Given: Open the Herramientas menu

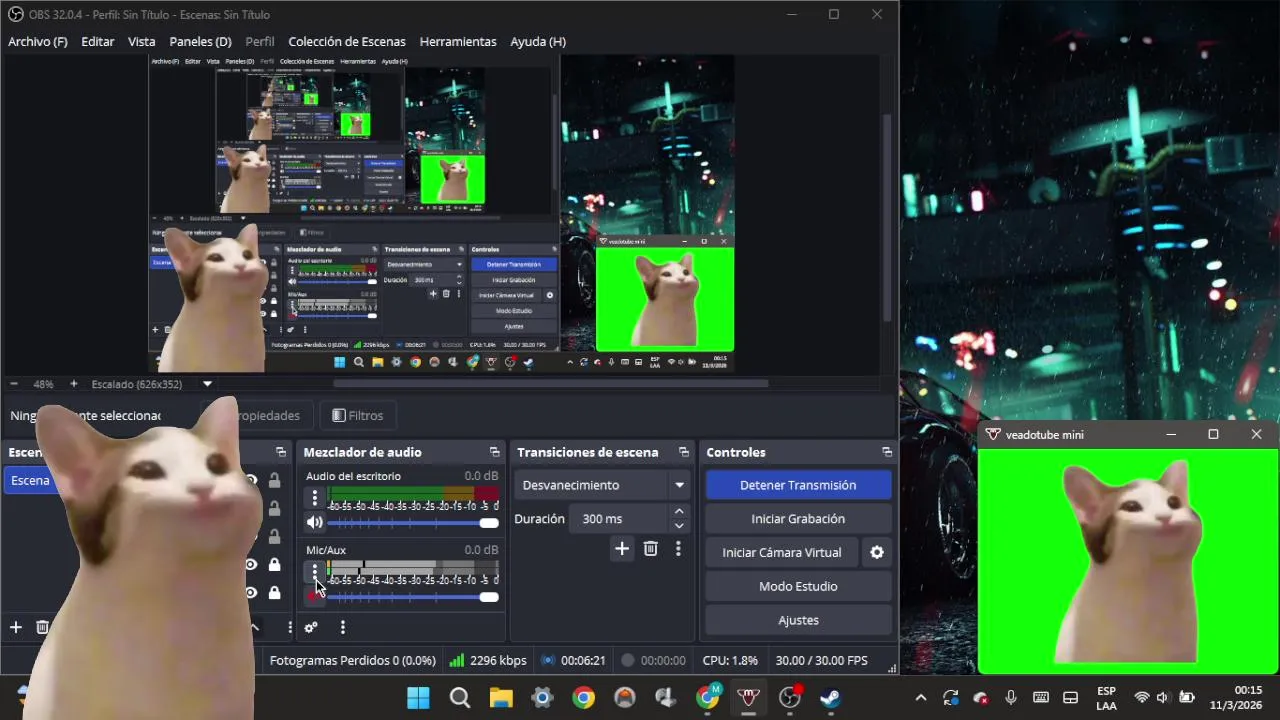Looking at the screenshot, I should click(x=458, y=41).
